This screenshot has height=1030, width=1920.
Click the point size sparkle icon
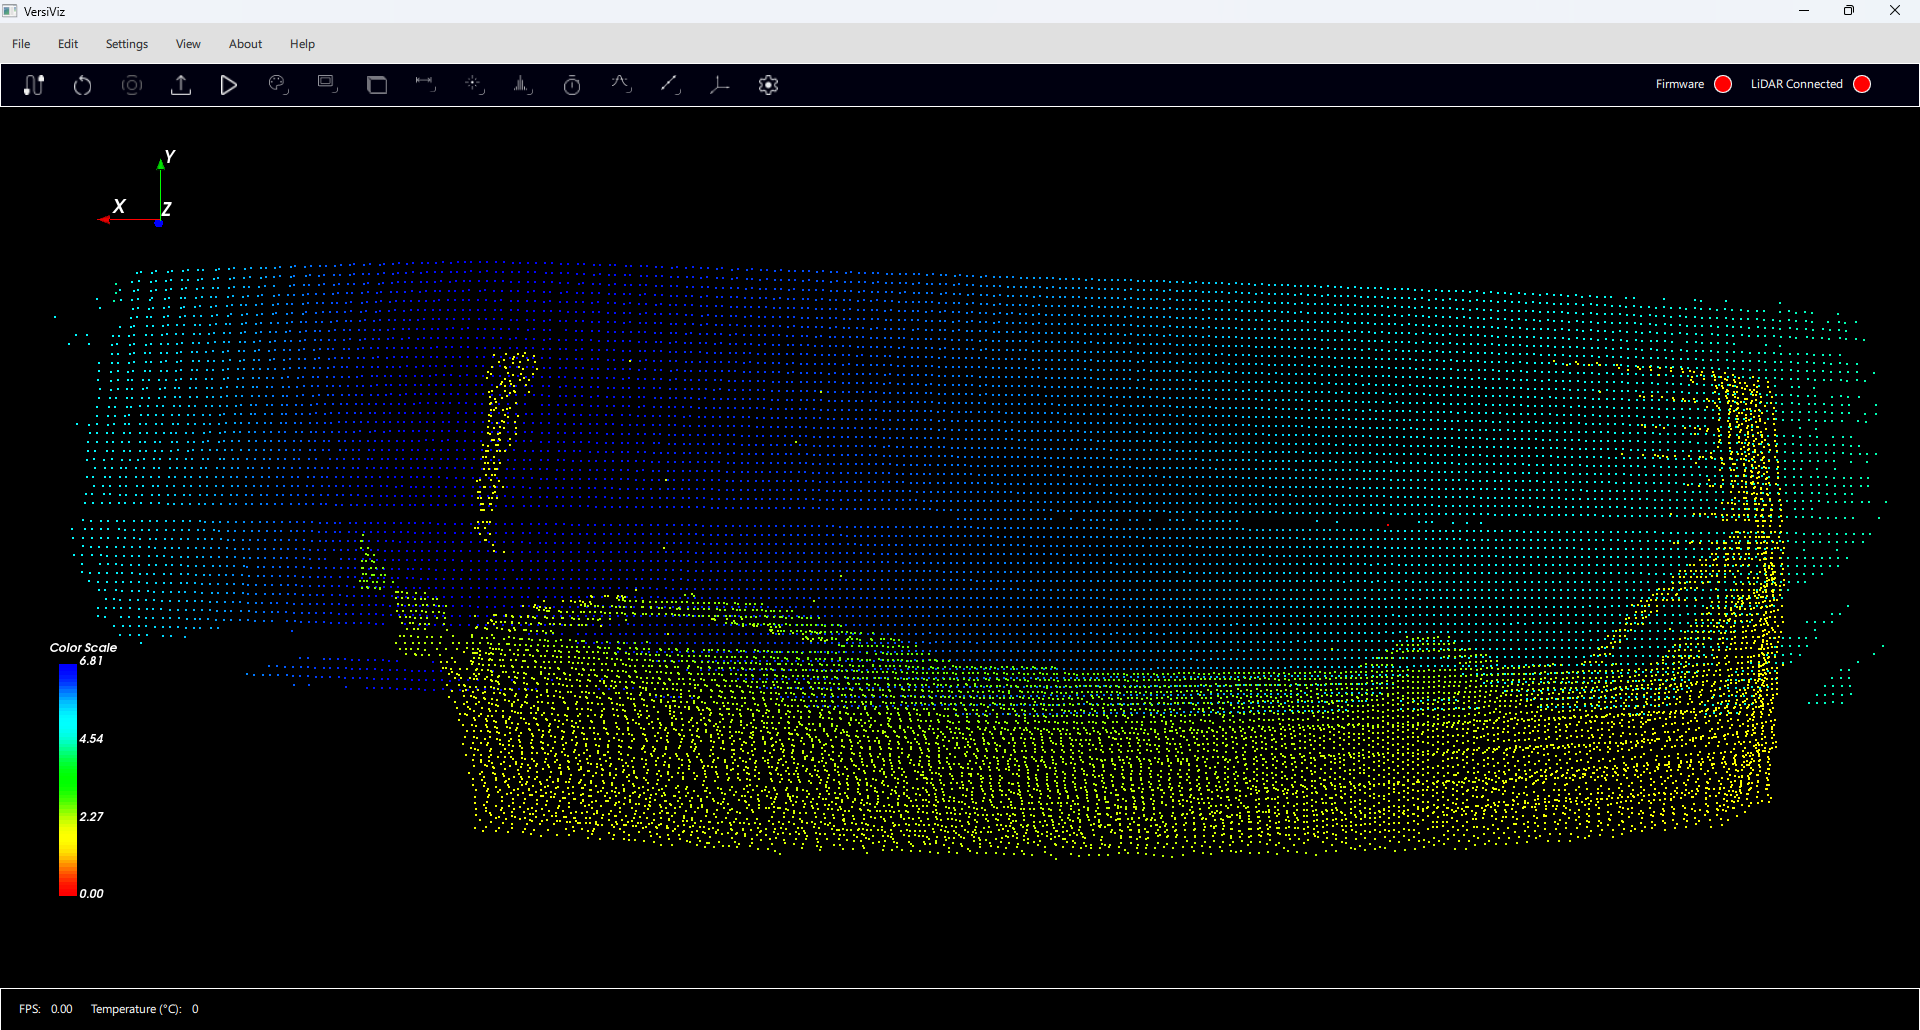coord(475,85)
